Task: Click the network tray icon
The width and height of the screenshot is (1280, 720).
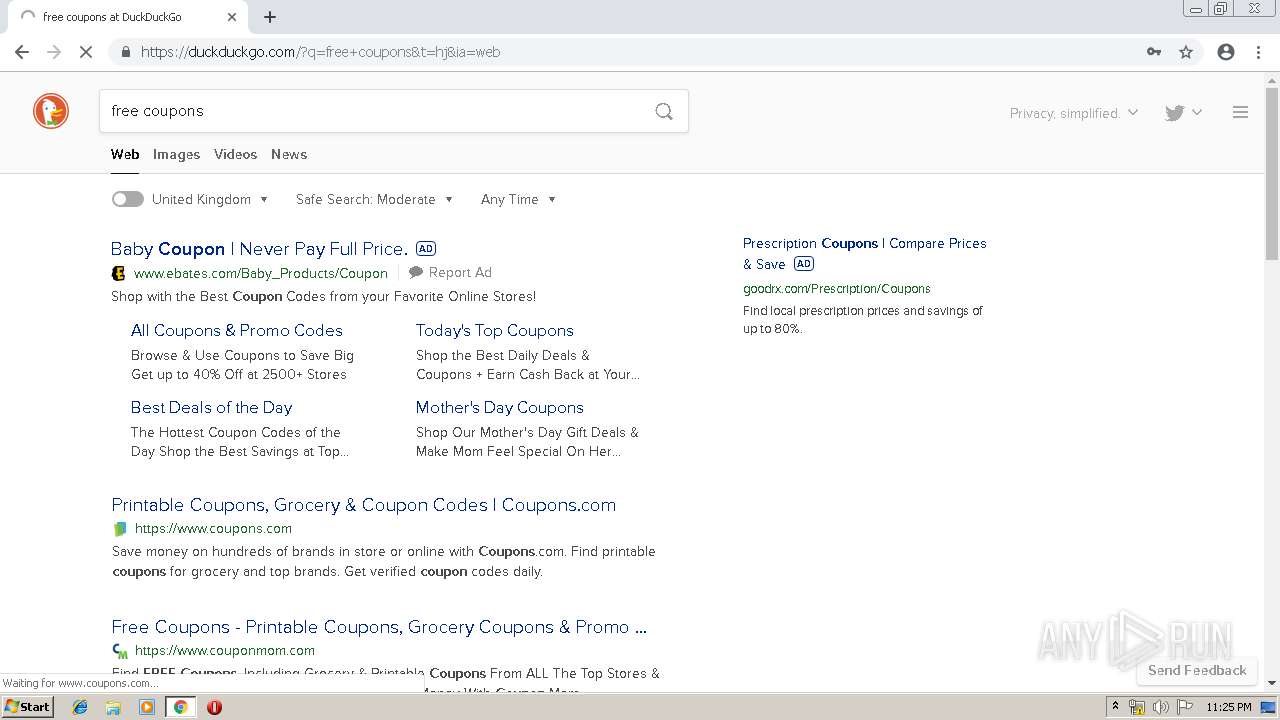Action: coord(1137,707)
